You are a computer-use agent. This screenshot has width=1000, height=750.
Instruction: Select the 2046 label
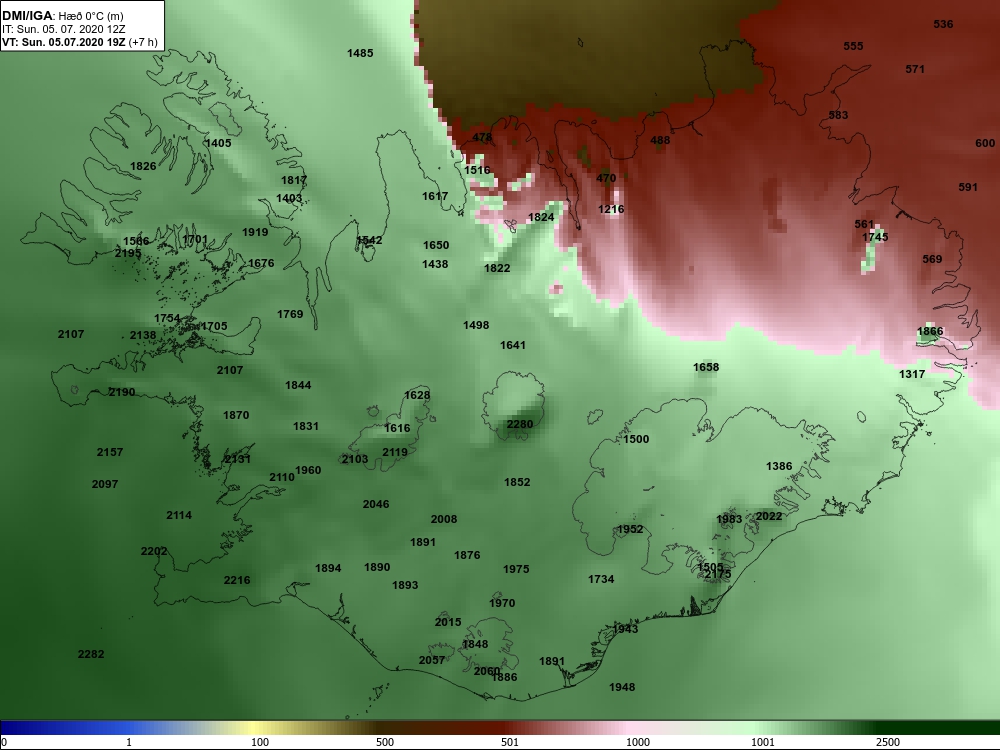[376, 504]
